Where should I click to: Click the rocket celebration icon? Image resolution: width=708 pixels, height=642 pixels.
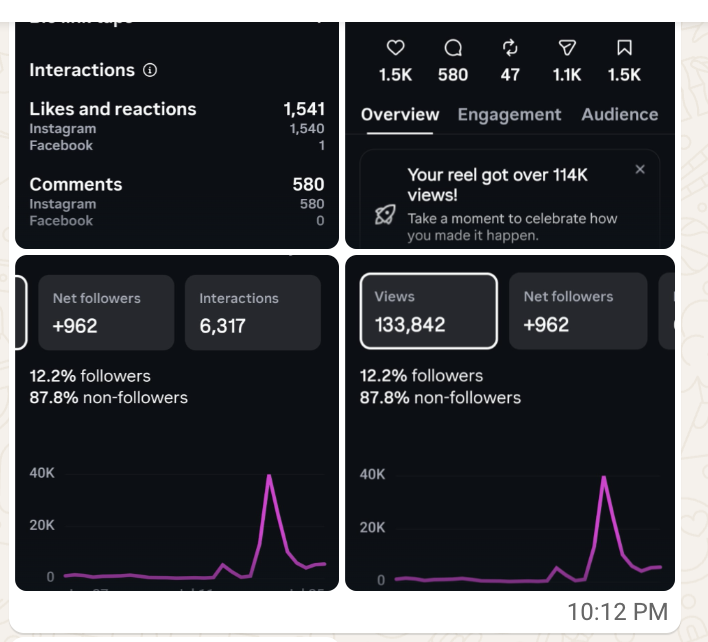tap(385, 214)
